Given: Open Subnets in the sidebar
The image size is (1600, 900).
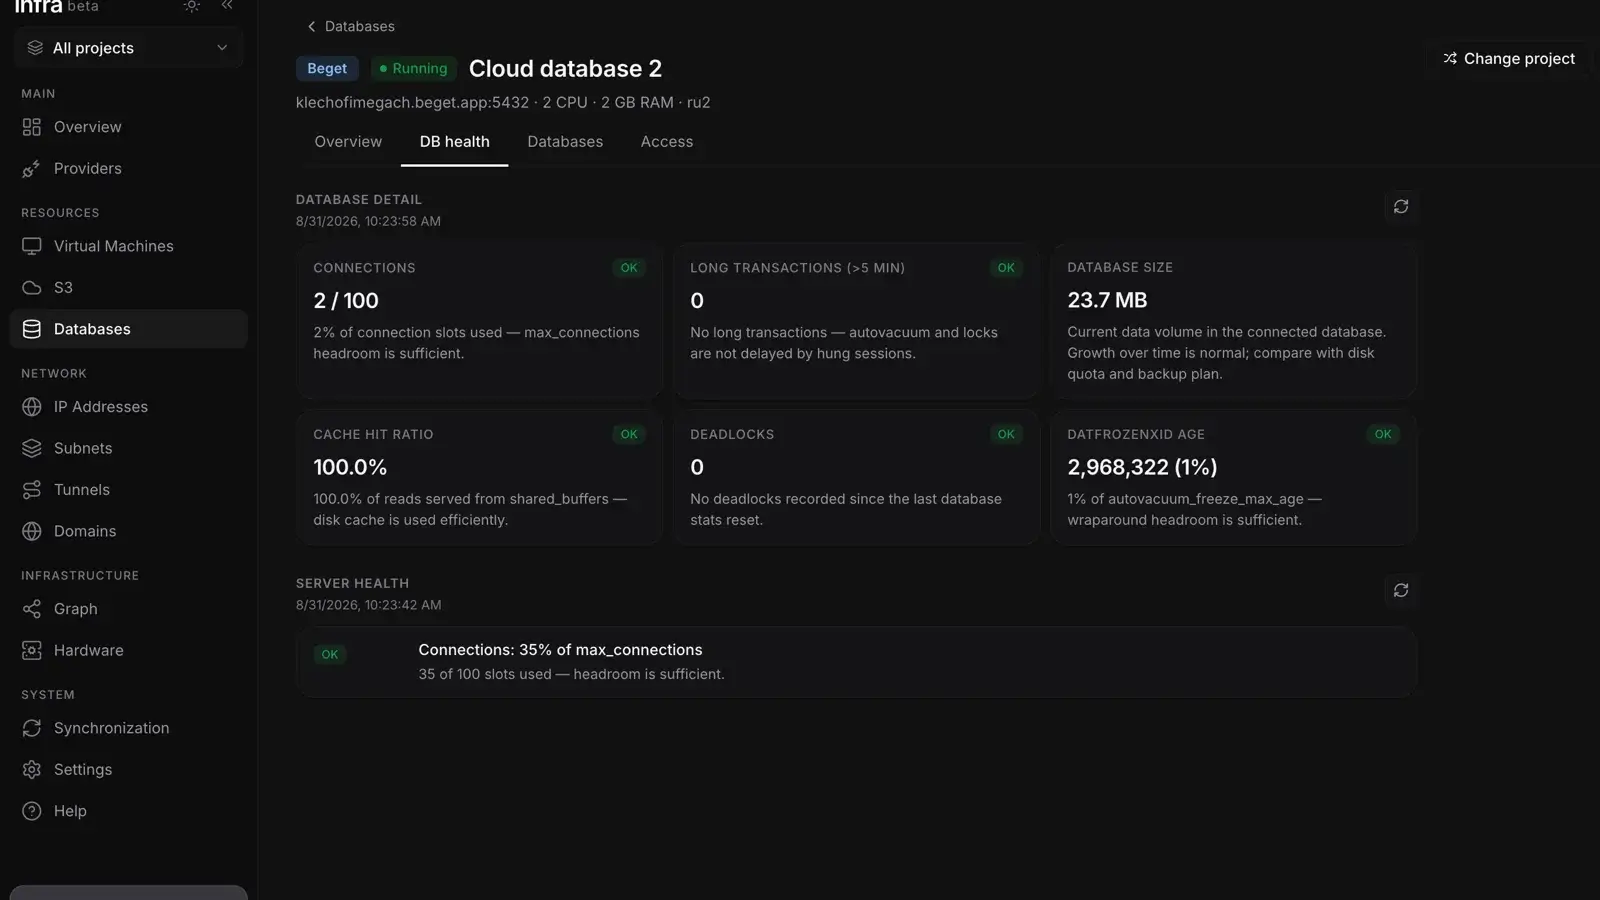Looking at the screenshot, I should coord(128,448).
